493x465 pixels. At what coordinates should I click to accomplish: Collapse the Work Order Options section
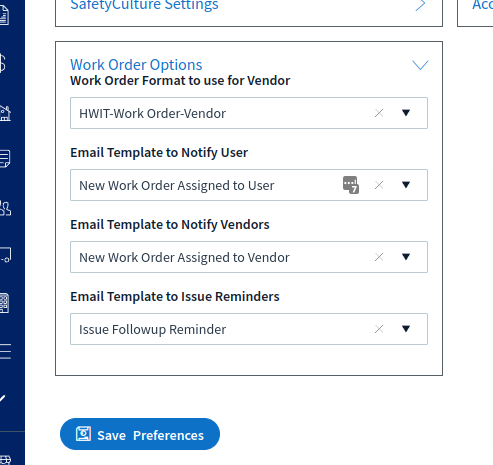click(x=420, y=65)
